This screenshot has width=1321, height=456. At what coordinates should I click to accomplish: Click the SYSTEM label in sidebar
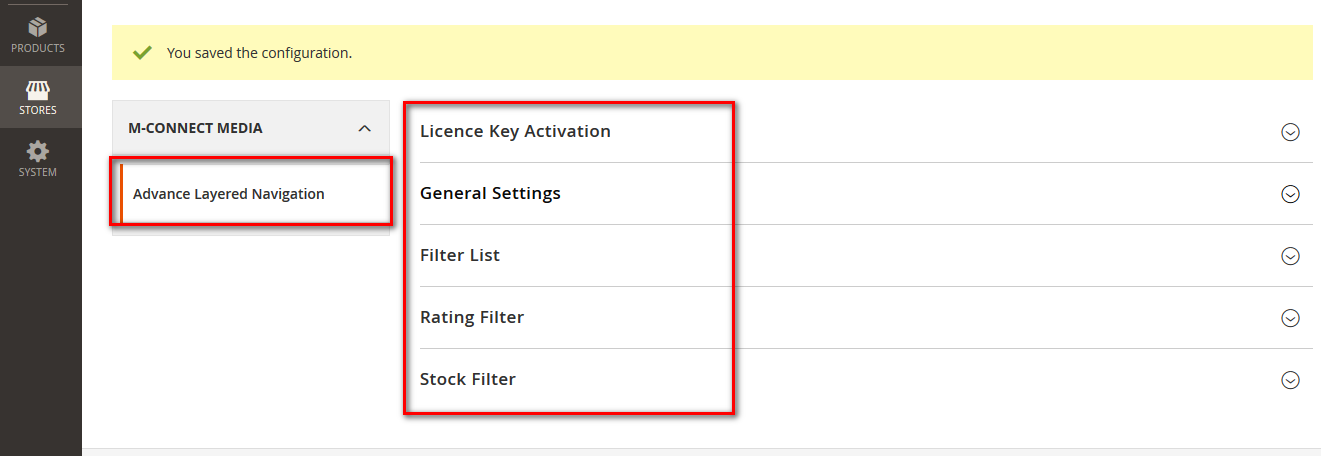coord(38,172)
